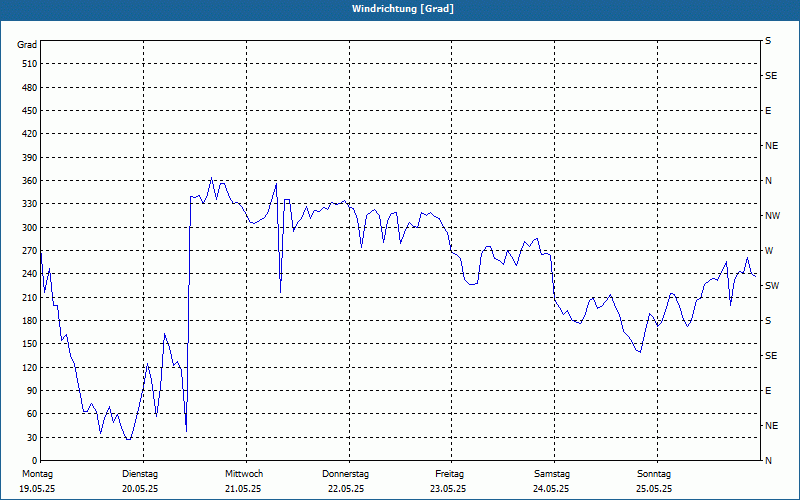Select the 30 y-axis value
Viewport: 800px width, 500px height.
[x=32, y=438]
